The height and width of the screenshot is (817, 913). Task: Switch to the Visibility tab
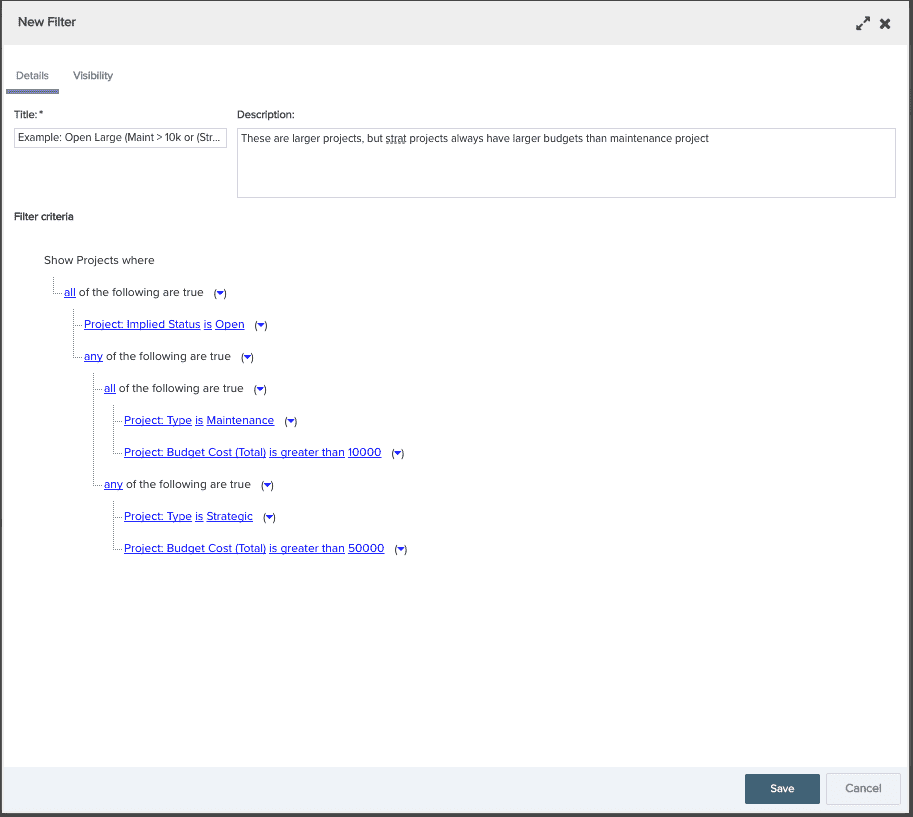click(x=93, y=76)
